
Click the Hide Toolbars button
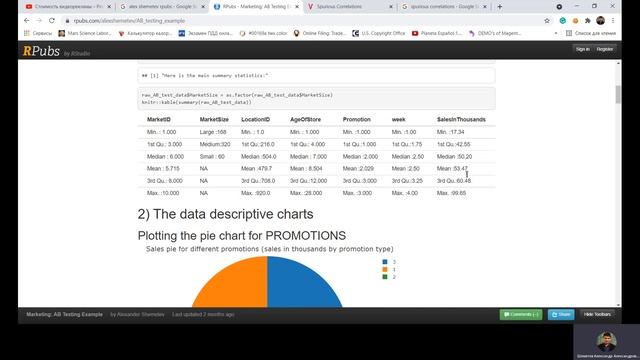click(x=597, y=314)
